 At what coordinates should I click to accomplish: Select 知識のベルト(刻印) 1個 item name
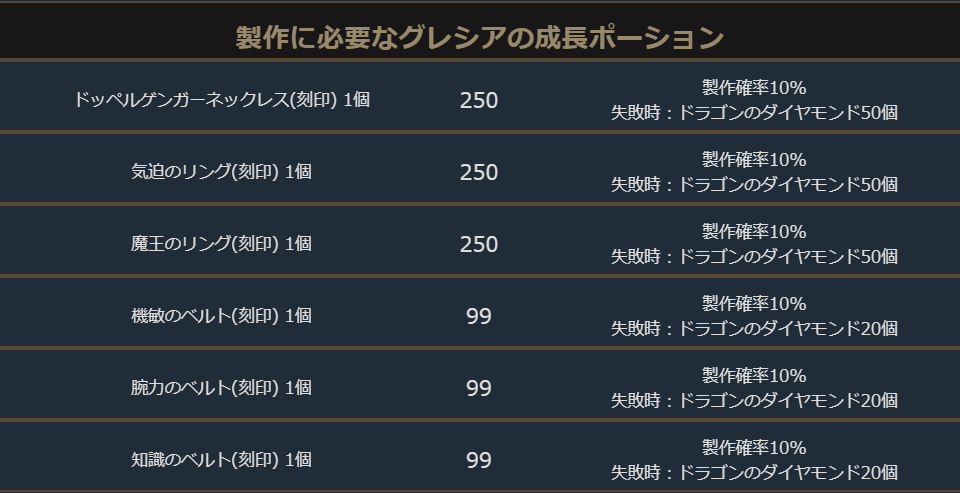(x=222, y=460)
